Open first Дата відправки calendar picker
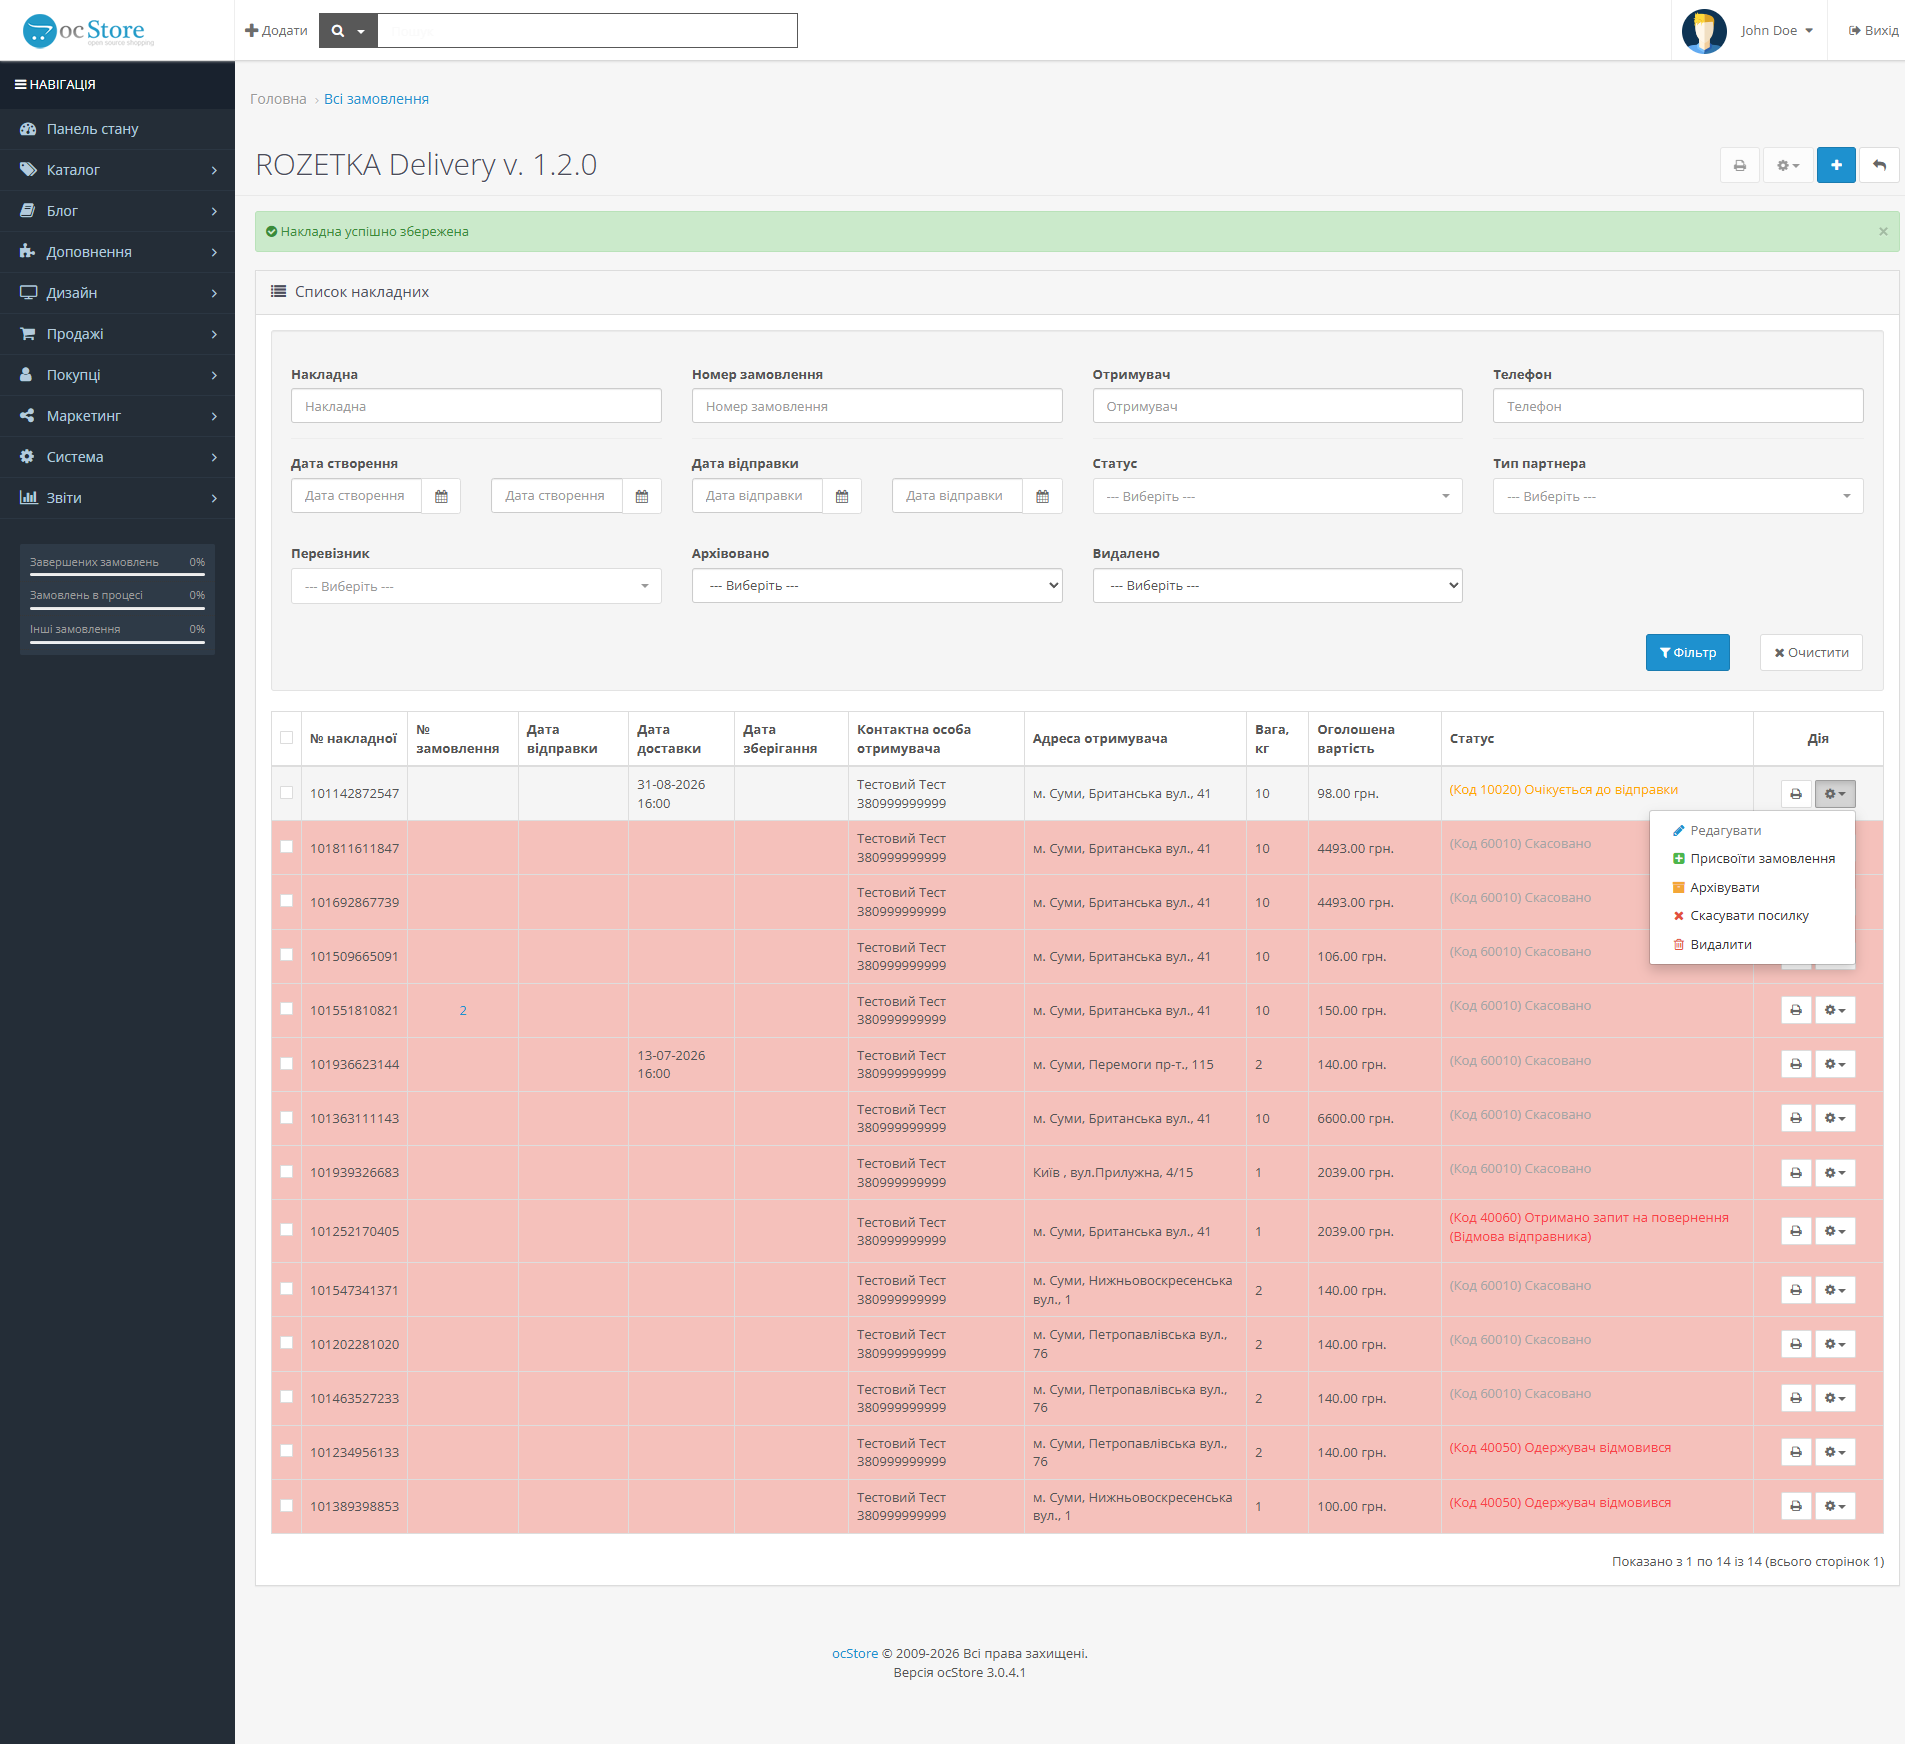This screenshot has width=1905, height=1744. [842, 496]
